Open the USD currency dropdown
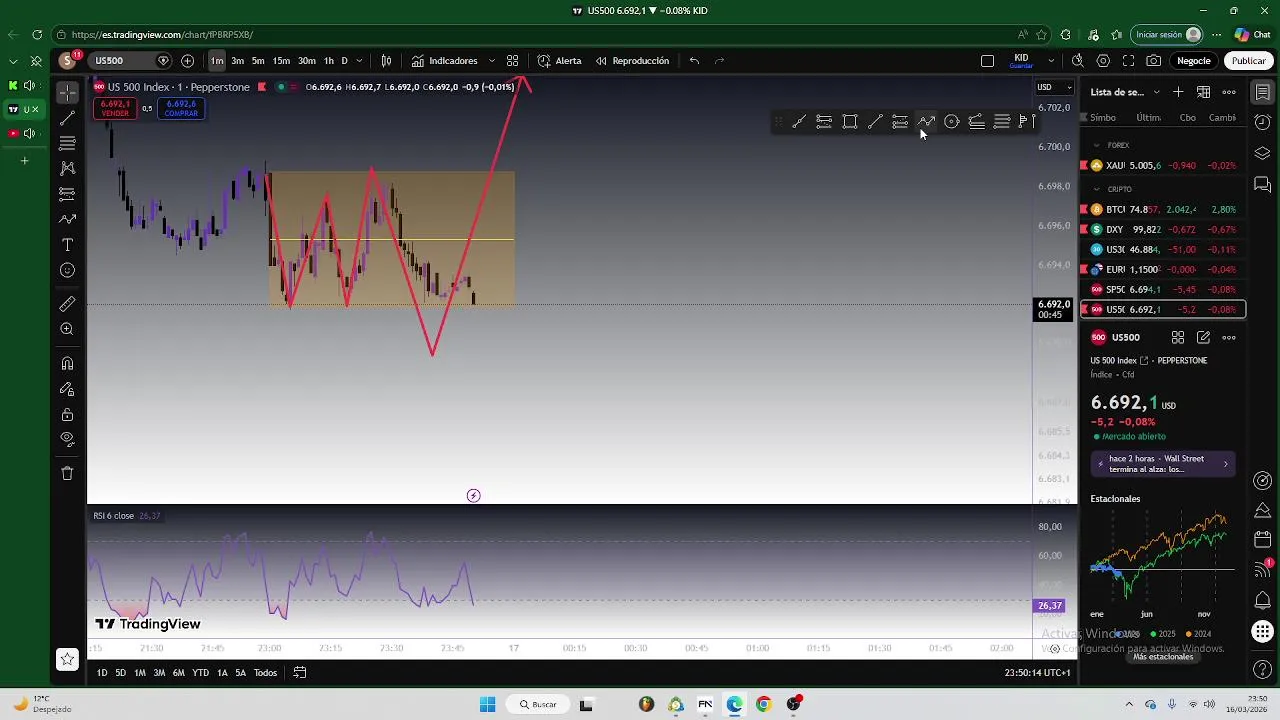The width and height of the screenshot is (1280, 720). 1054,87
